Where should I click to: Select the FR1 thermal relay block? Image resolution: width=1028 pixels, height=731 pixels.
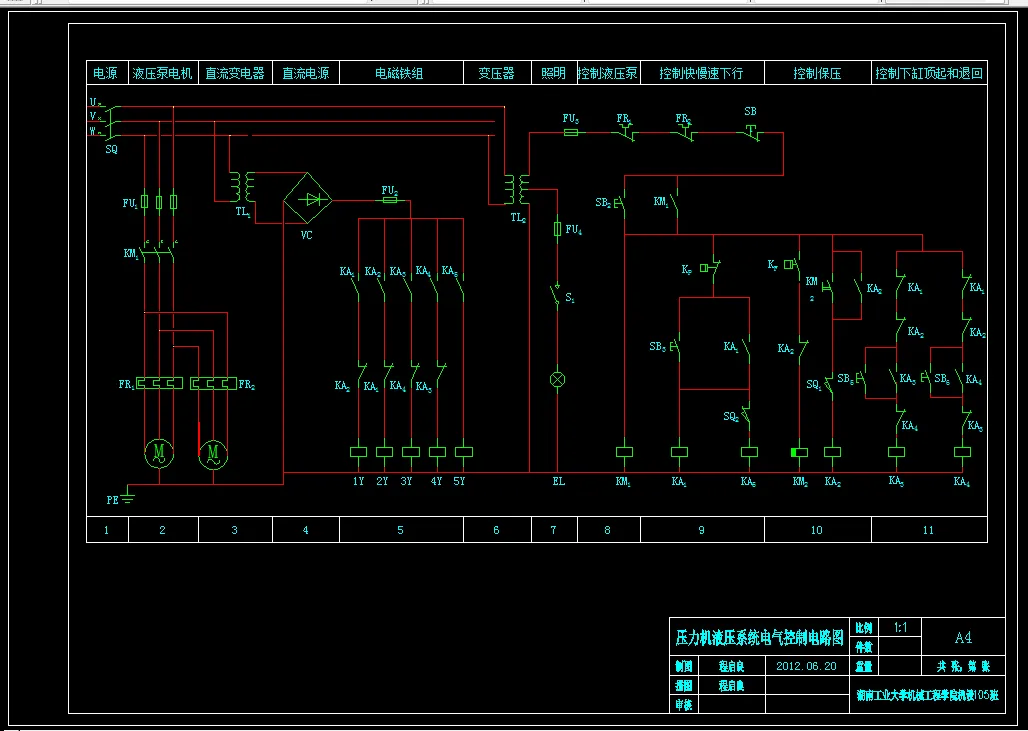(x=159, y=384)
